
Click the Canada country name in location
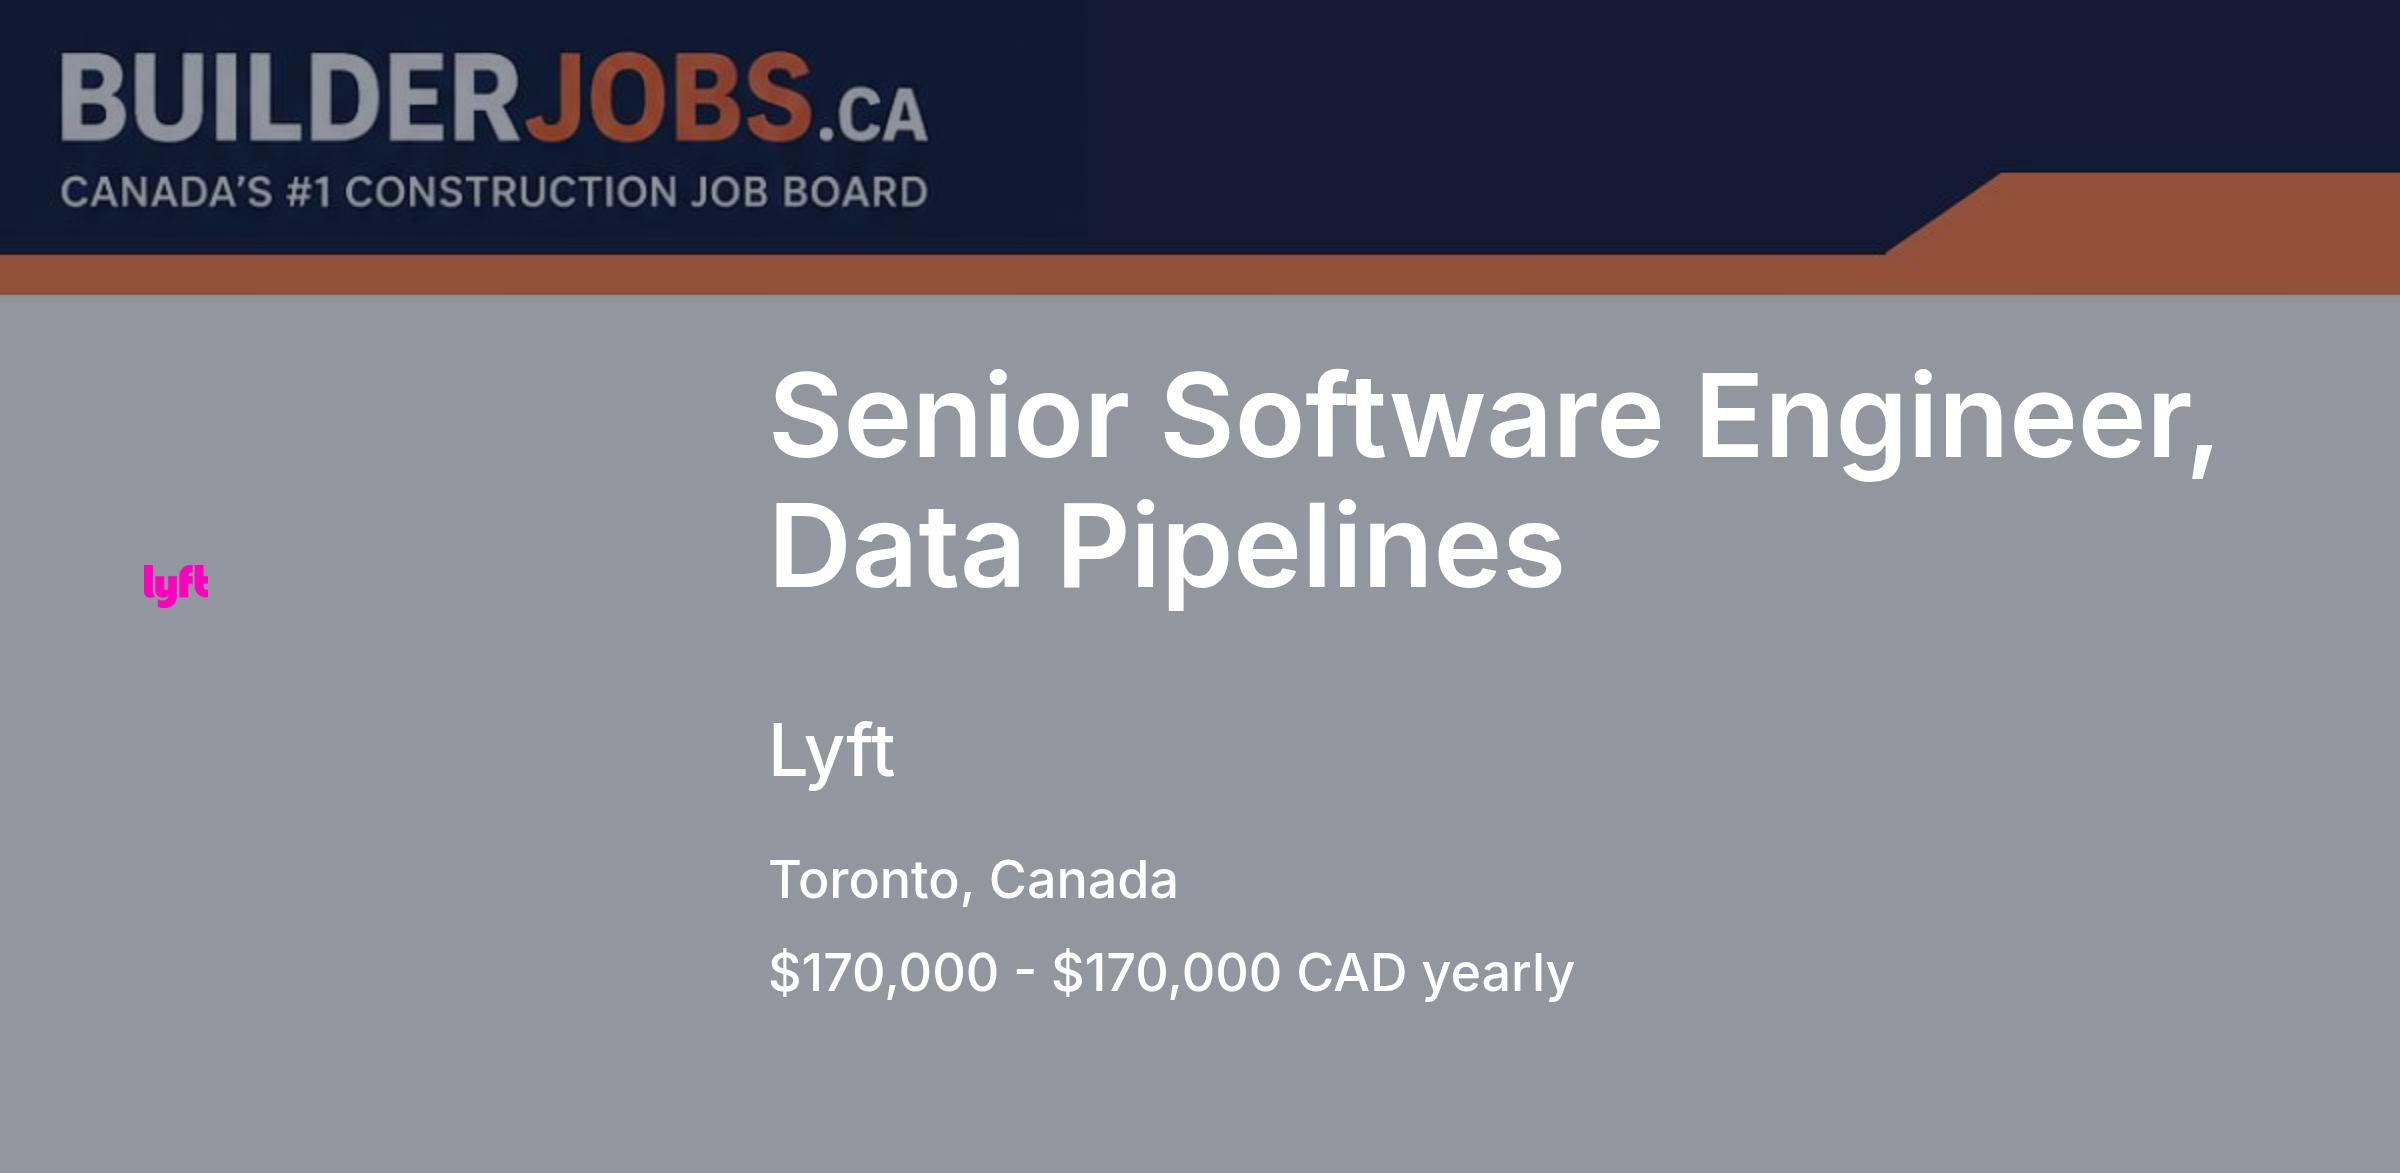1083,880
